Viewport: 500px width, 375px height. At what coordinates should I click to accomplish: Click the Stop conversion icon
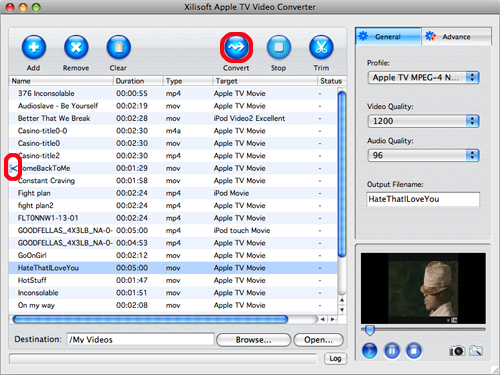click(x=279, y=47)
